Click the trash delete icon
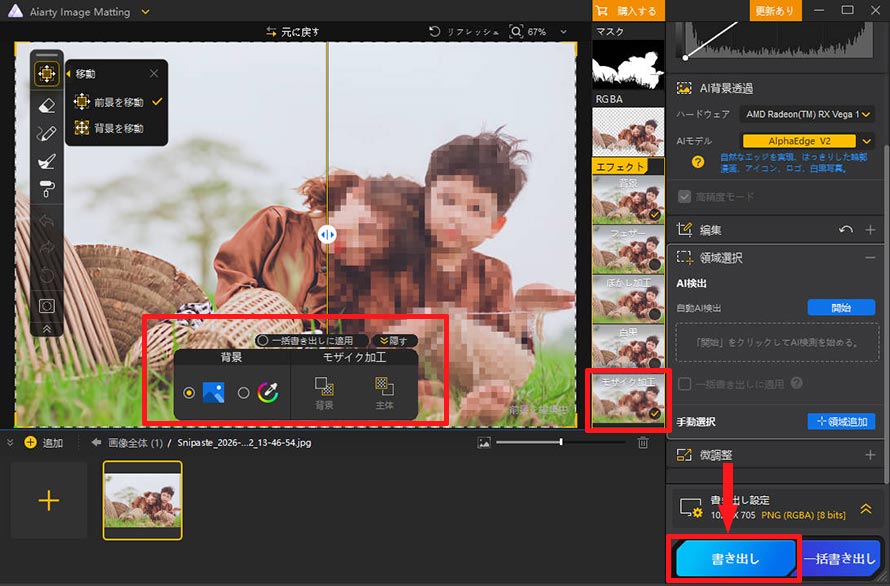Screen dimensions: 890x586 [x=643, y=442]
